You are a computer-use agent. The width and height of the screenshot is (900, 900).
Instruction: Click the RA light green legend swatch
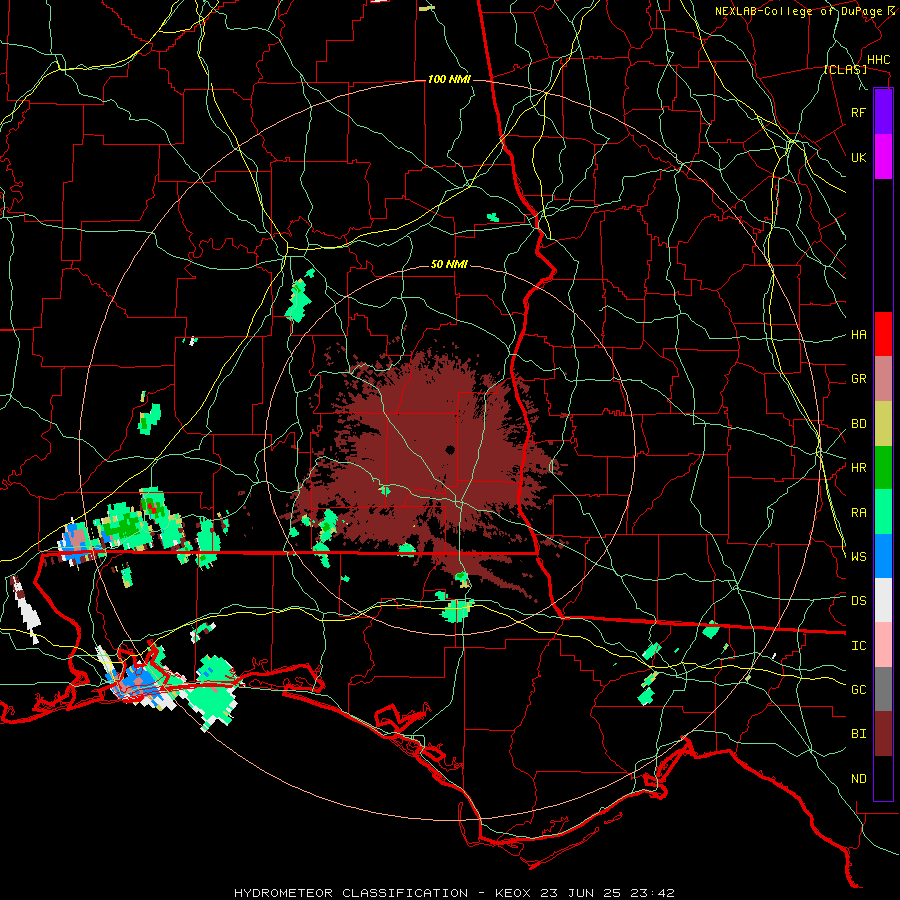883,512
